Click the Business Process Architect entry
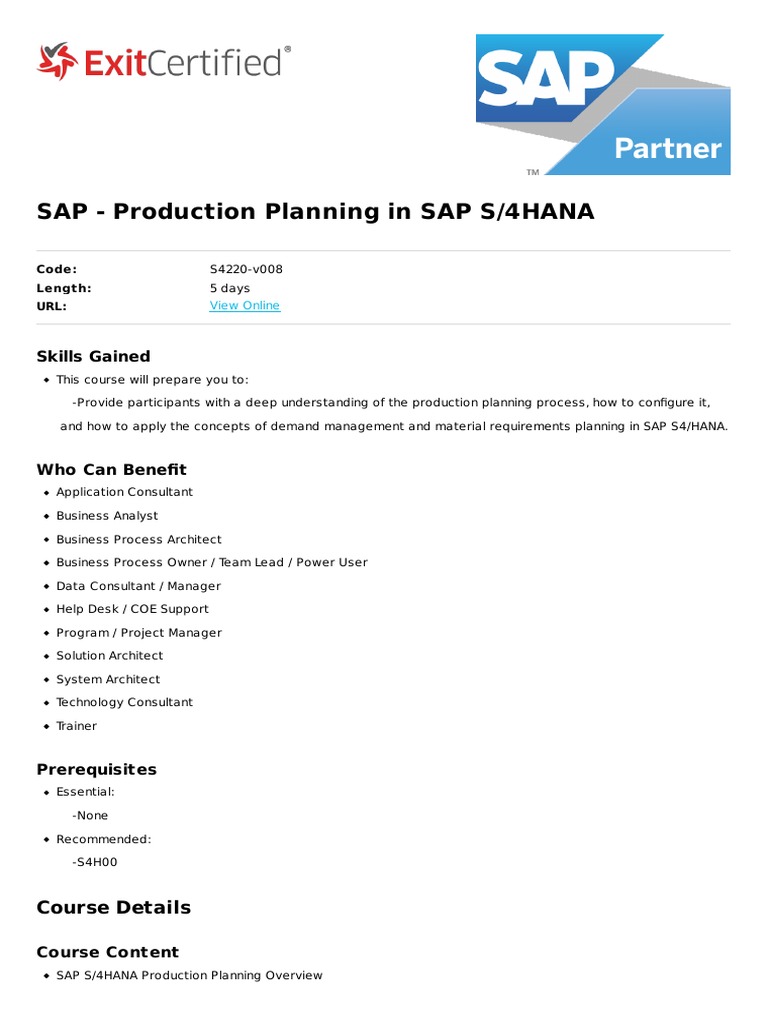Screen dimensions: 768x1024 coord(139,539)
